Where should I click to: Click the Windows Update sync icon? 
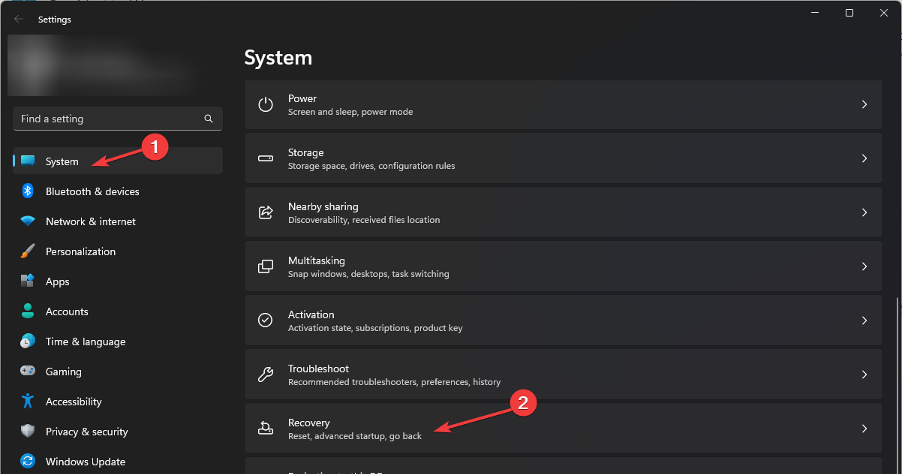[28, 461]
